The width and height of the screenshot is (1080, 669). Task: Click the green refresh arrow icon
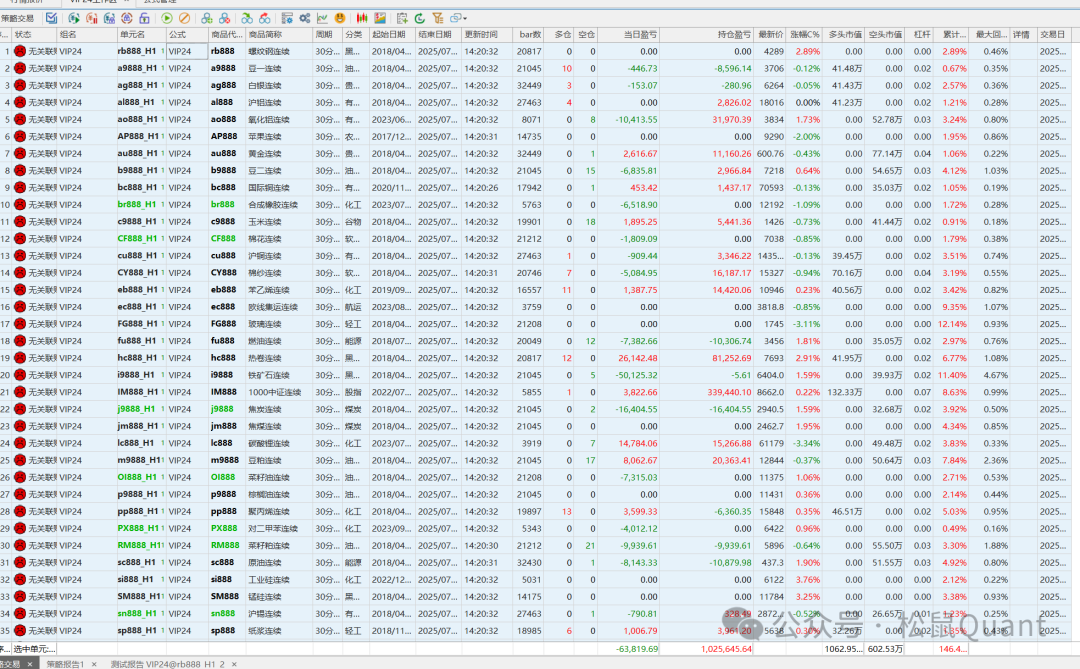point(419,18)
